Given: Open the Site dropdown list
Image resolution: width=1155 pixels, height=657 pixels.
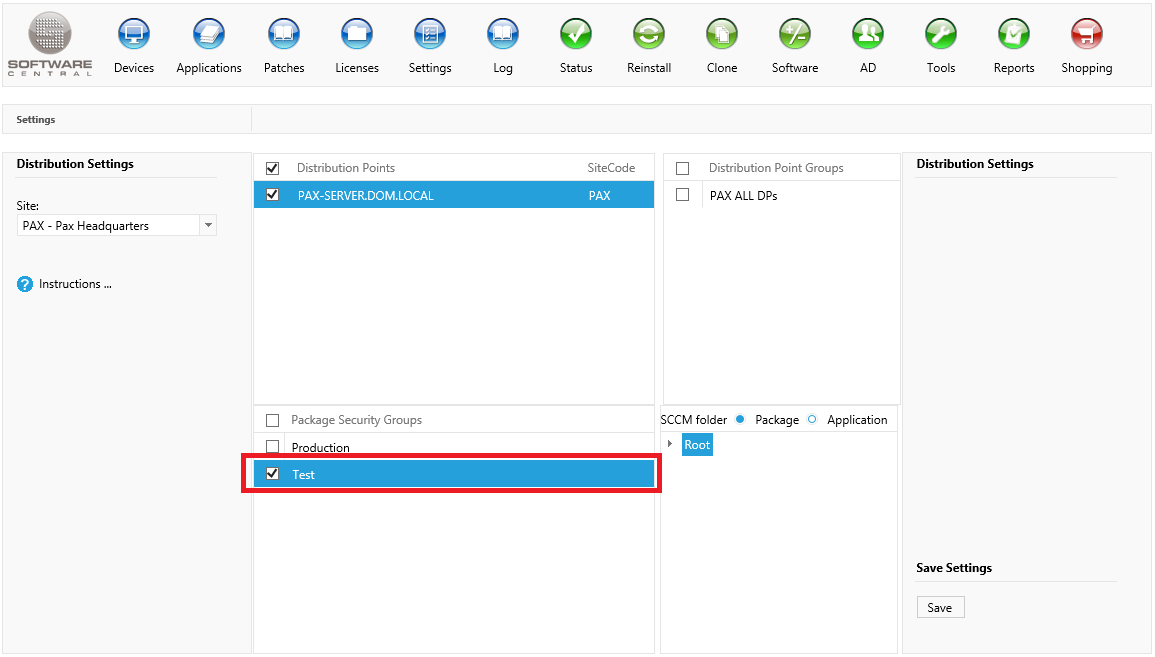Looking at the screenshot, I should click(x=208, y=226).
